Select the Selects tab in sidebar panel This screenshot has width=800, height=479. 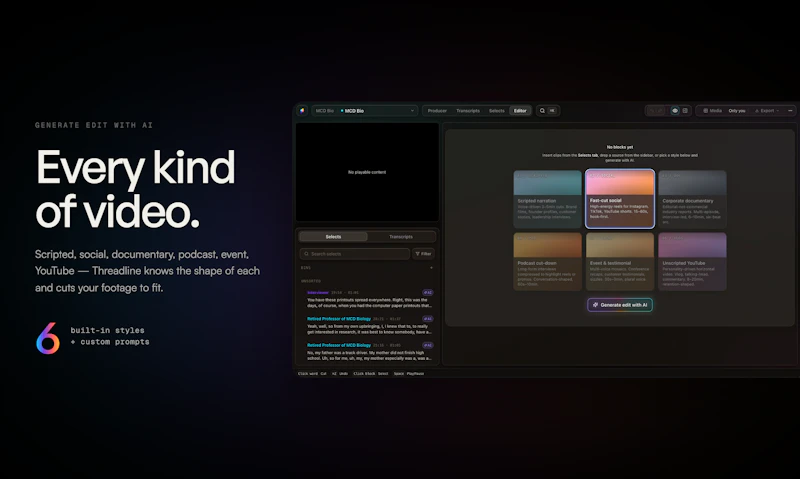[333, 237]
